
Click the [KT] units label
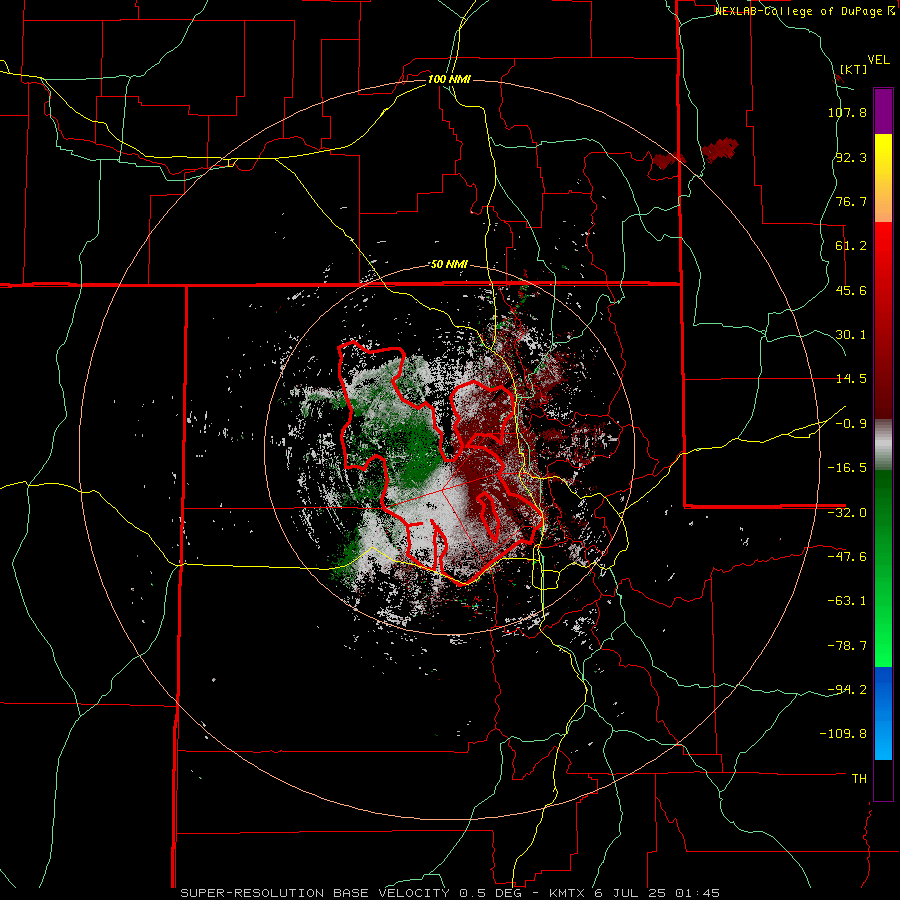pyautogui.click(x=854, y=69)
